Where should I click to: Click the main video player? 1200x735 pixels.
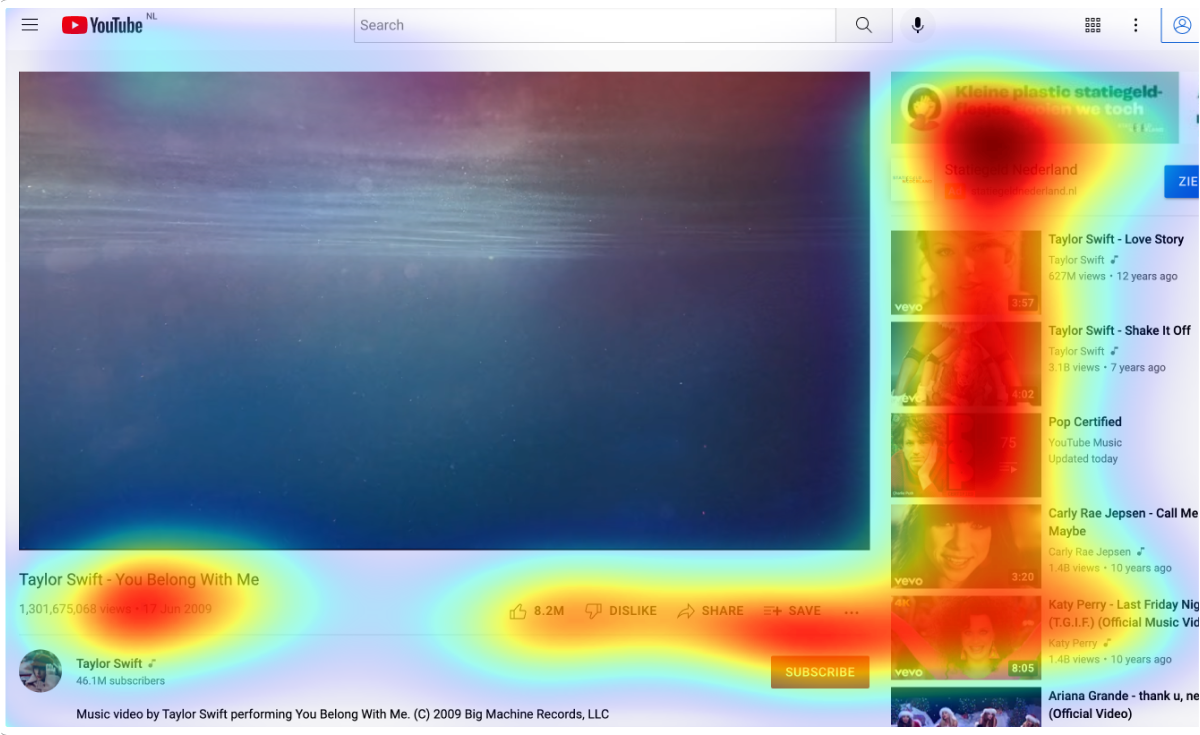[x=444, y=310]
